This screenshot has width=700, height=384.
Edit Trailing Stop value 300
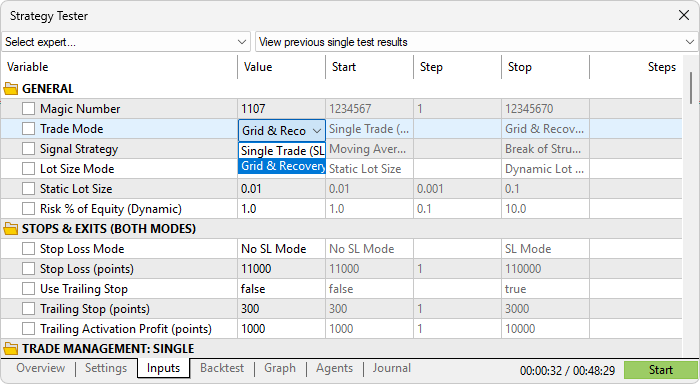coord(282,309)
